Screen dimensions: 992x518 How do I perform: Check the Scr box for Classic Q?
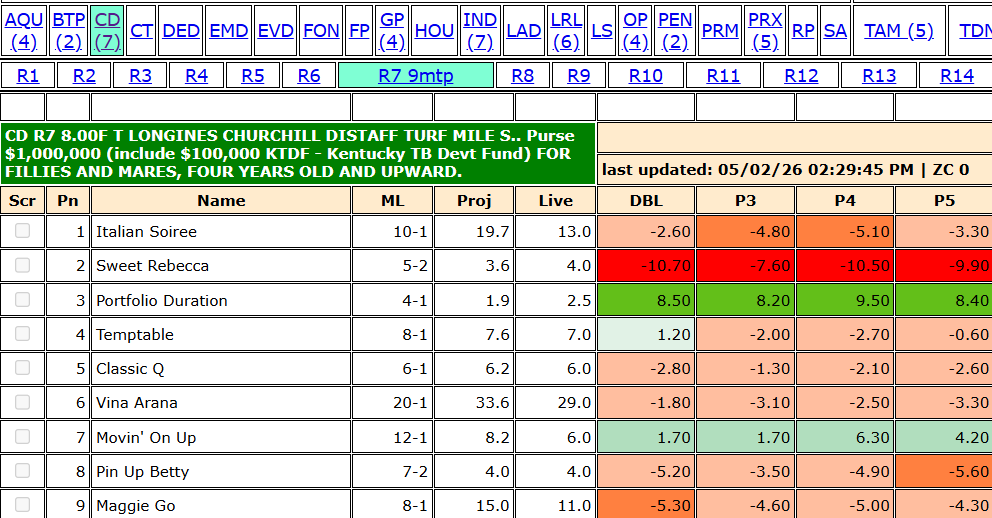pyautogui.click(x=22, y=367)
